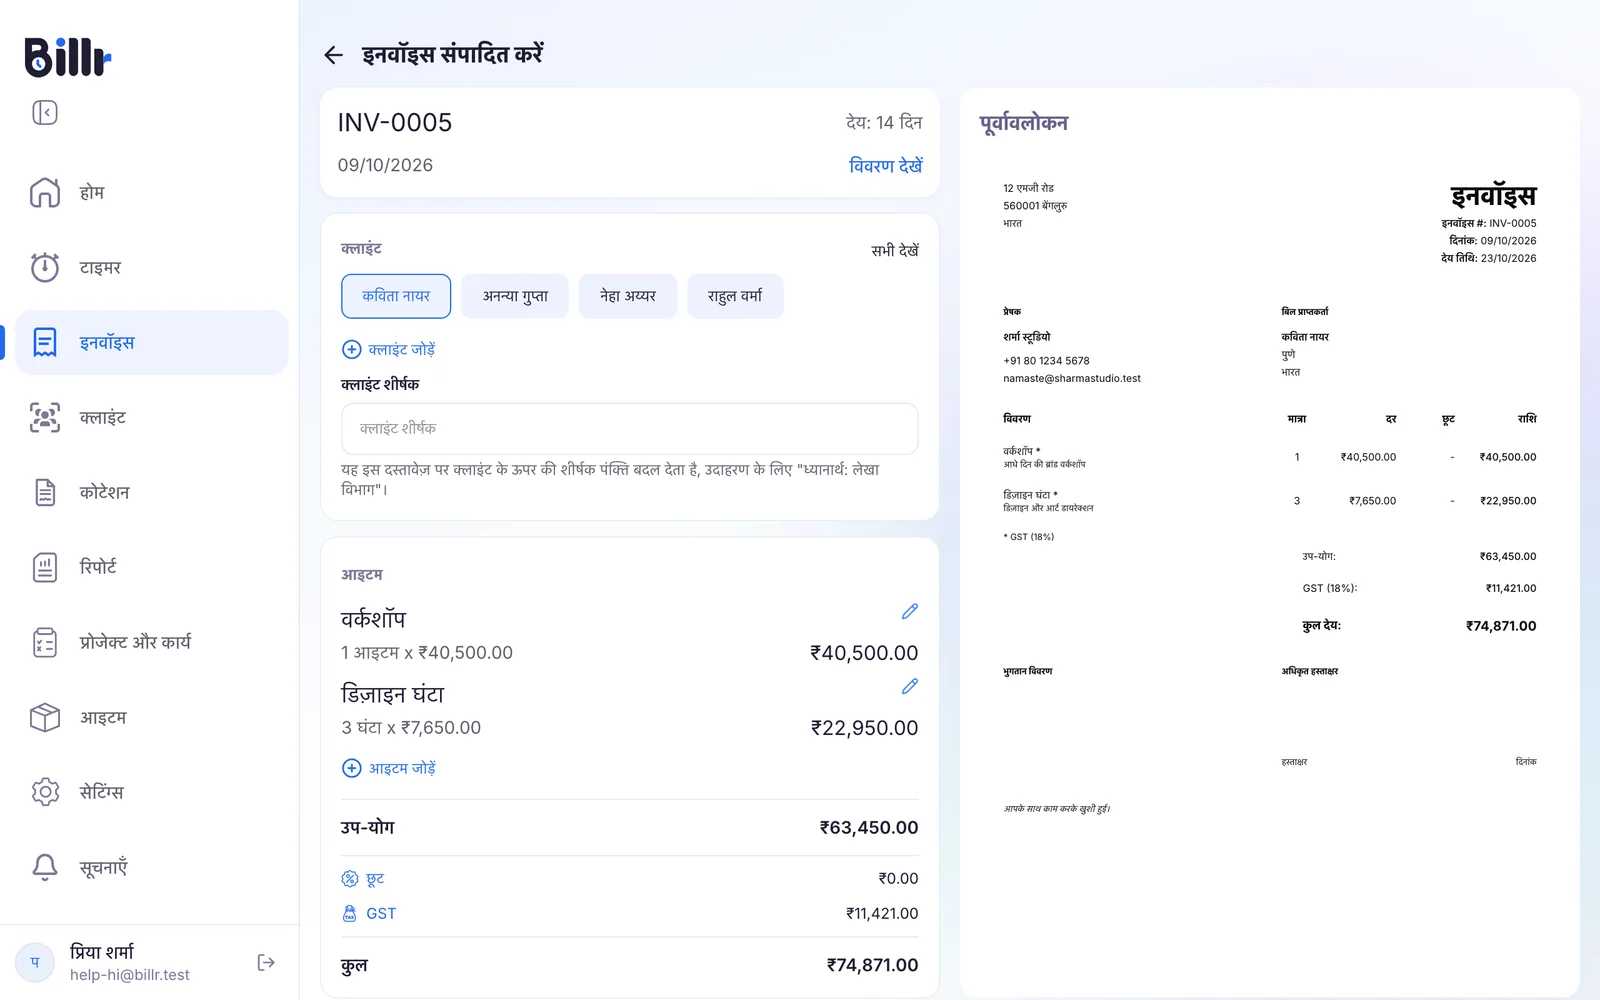Viewport: 1600px width, 1000px height.
Task: Click the INV-0005 invoice number
Action: coord(395,122)
